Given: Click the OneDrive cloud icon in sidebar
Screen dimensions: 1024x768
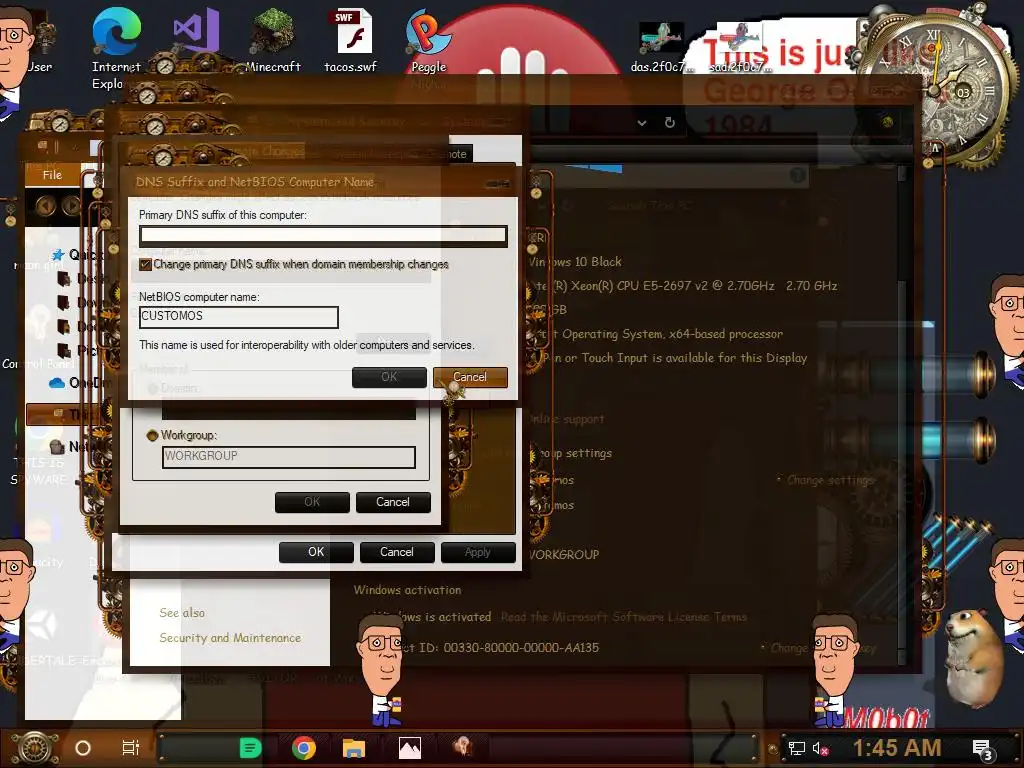Looking at the screenshot, I should (x=57, y=383).
